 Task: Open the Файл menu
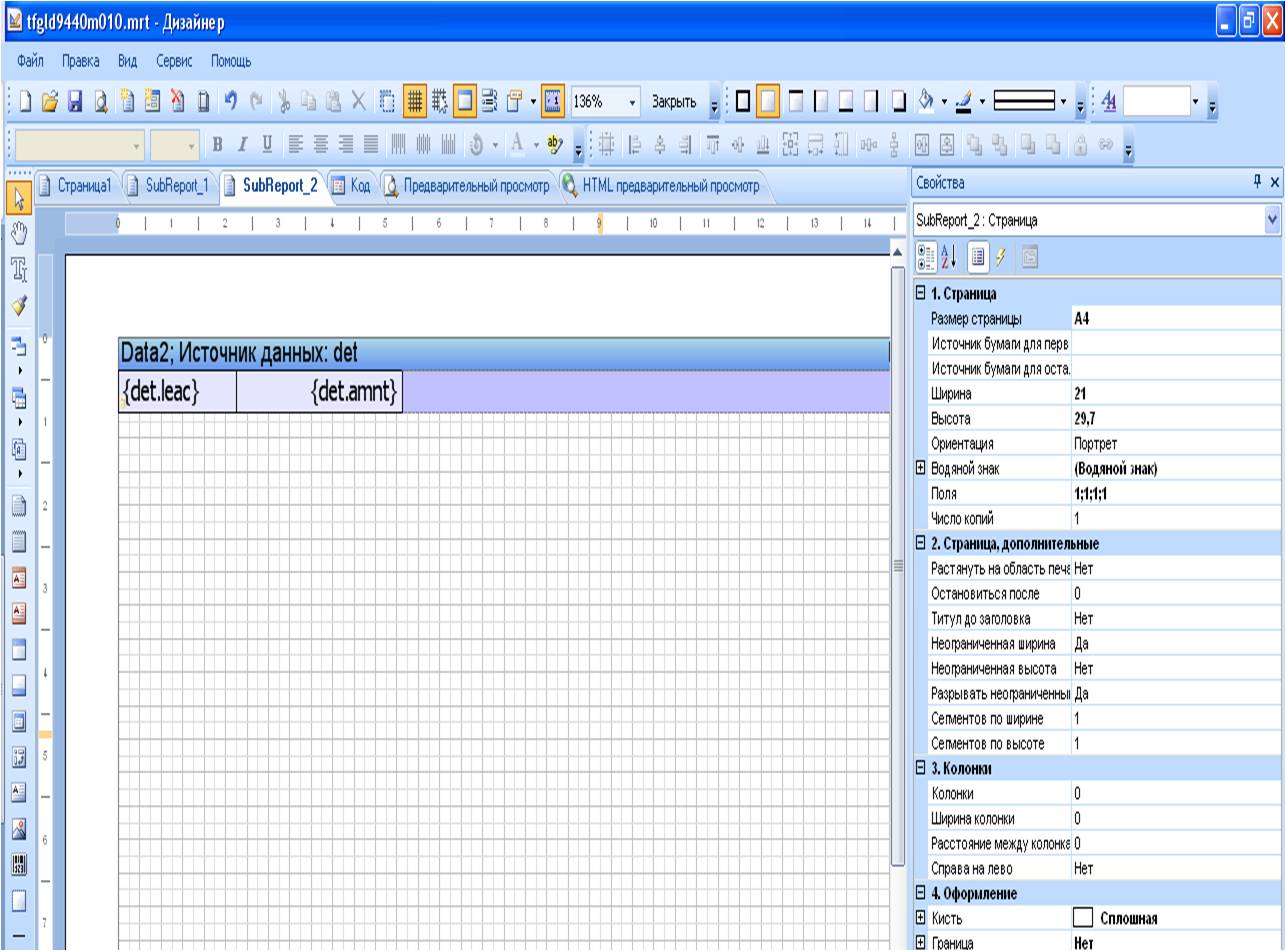[30, 61]
